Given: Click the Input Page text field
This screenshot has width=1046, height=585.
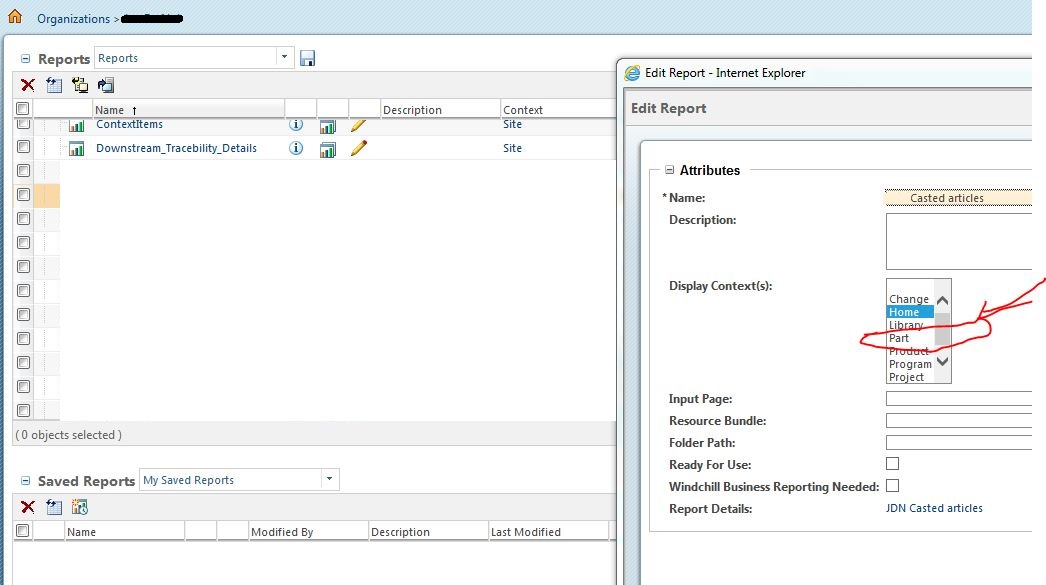Looking at the screenshot, I should pyautogui.click(x=958, y=399).
